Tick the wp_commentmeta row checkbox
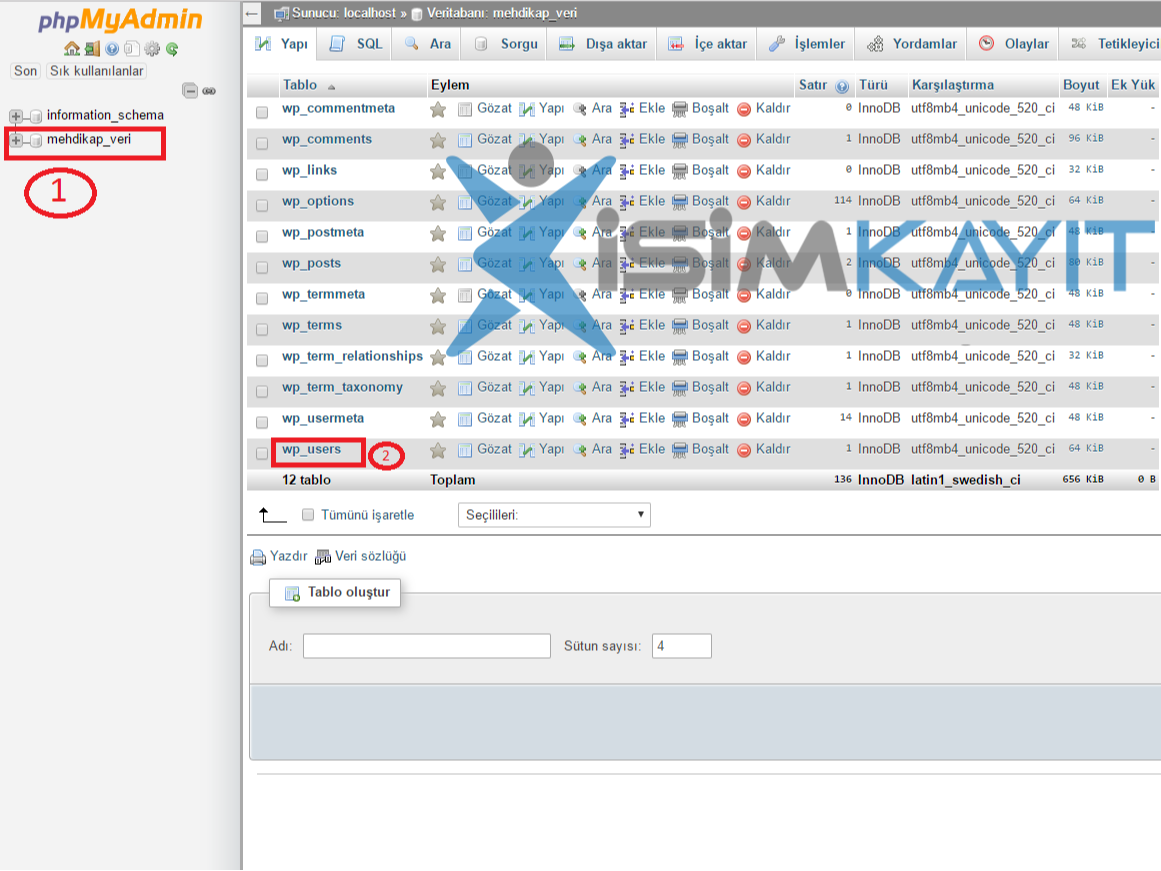1161x871 pixels. (262, 113)
